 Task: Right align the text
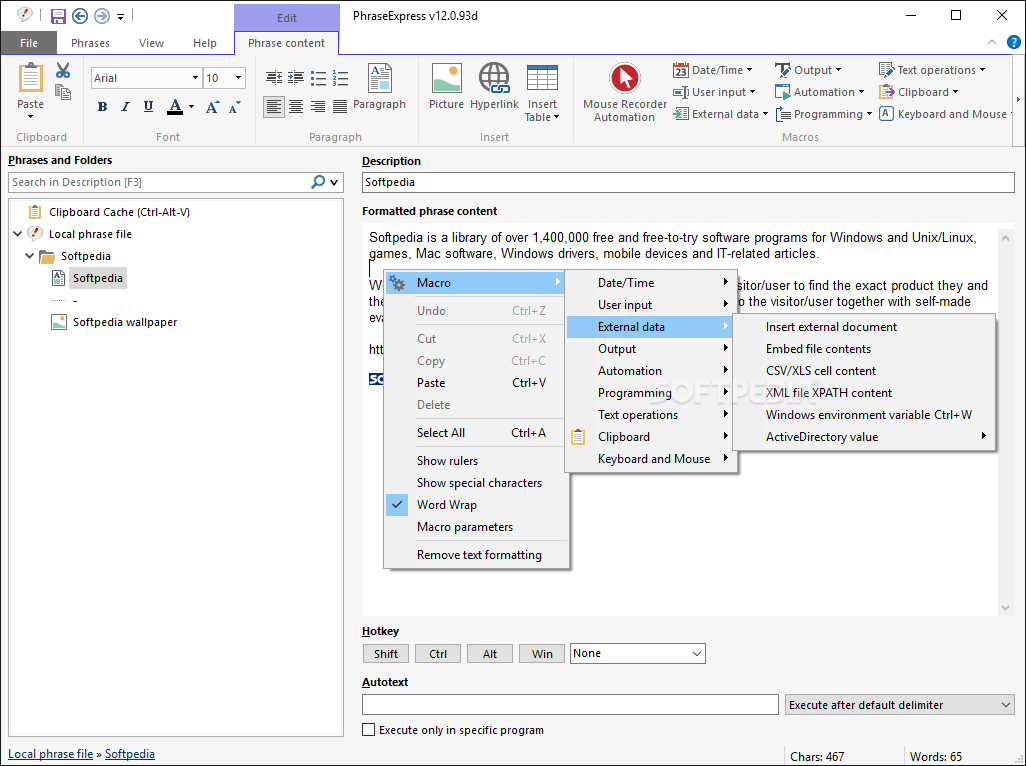click(x=319, y=106)
